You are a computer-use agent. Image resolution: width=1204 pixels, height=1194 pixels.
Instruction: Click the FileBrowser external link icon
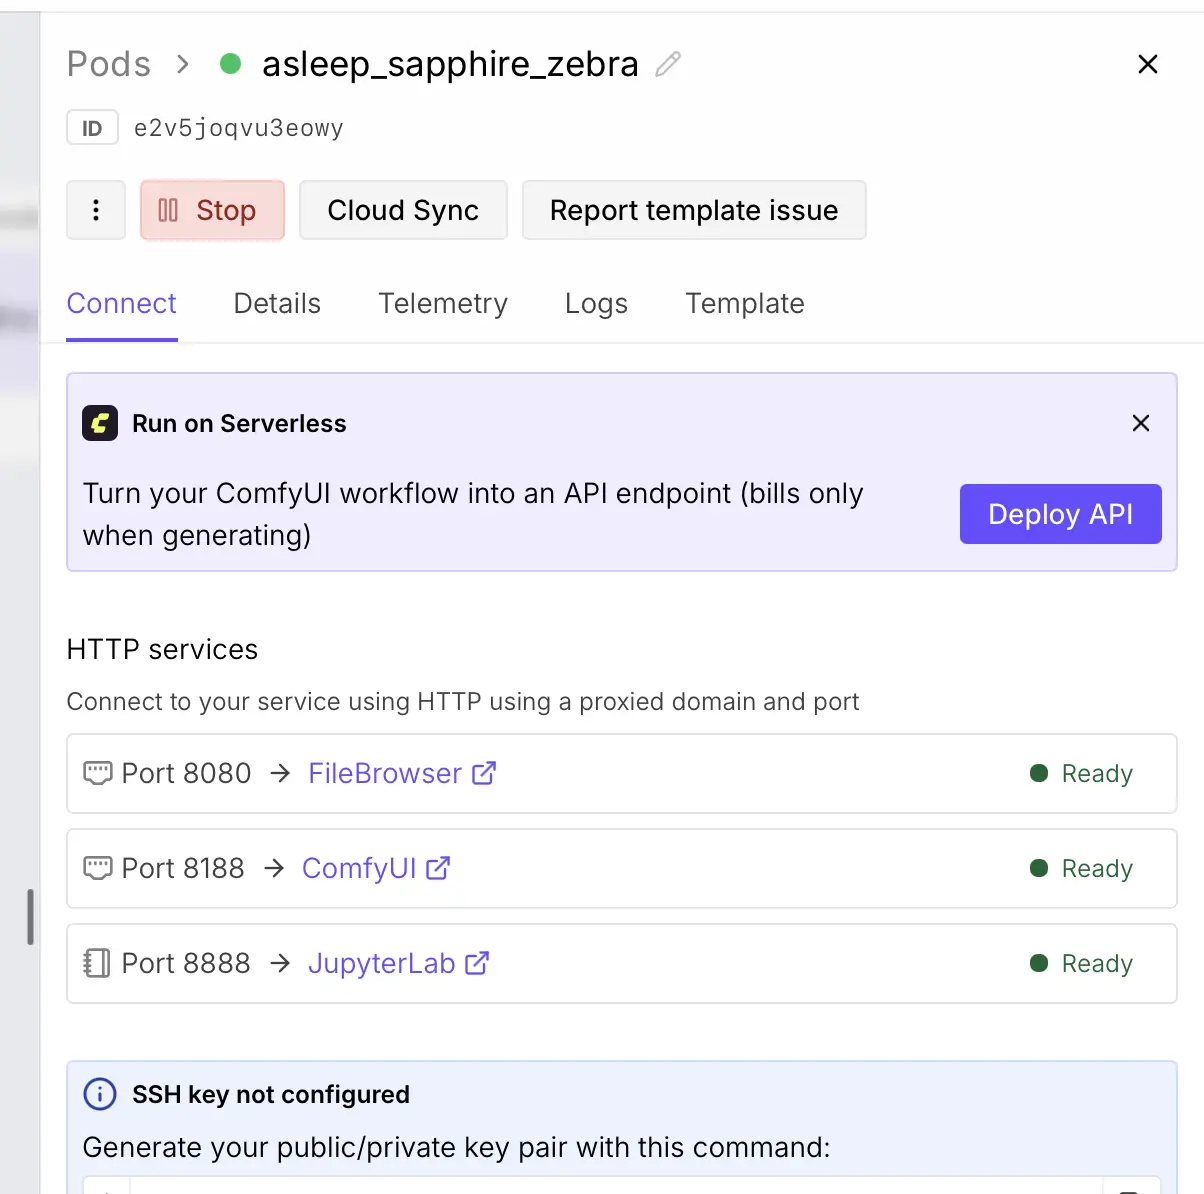tap(484, 773)
